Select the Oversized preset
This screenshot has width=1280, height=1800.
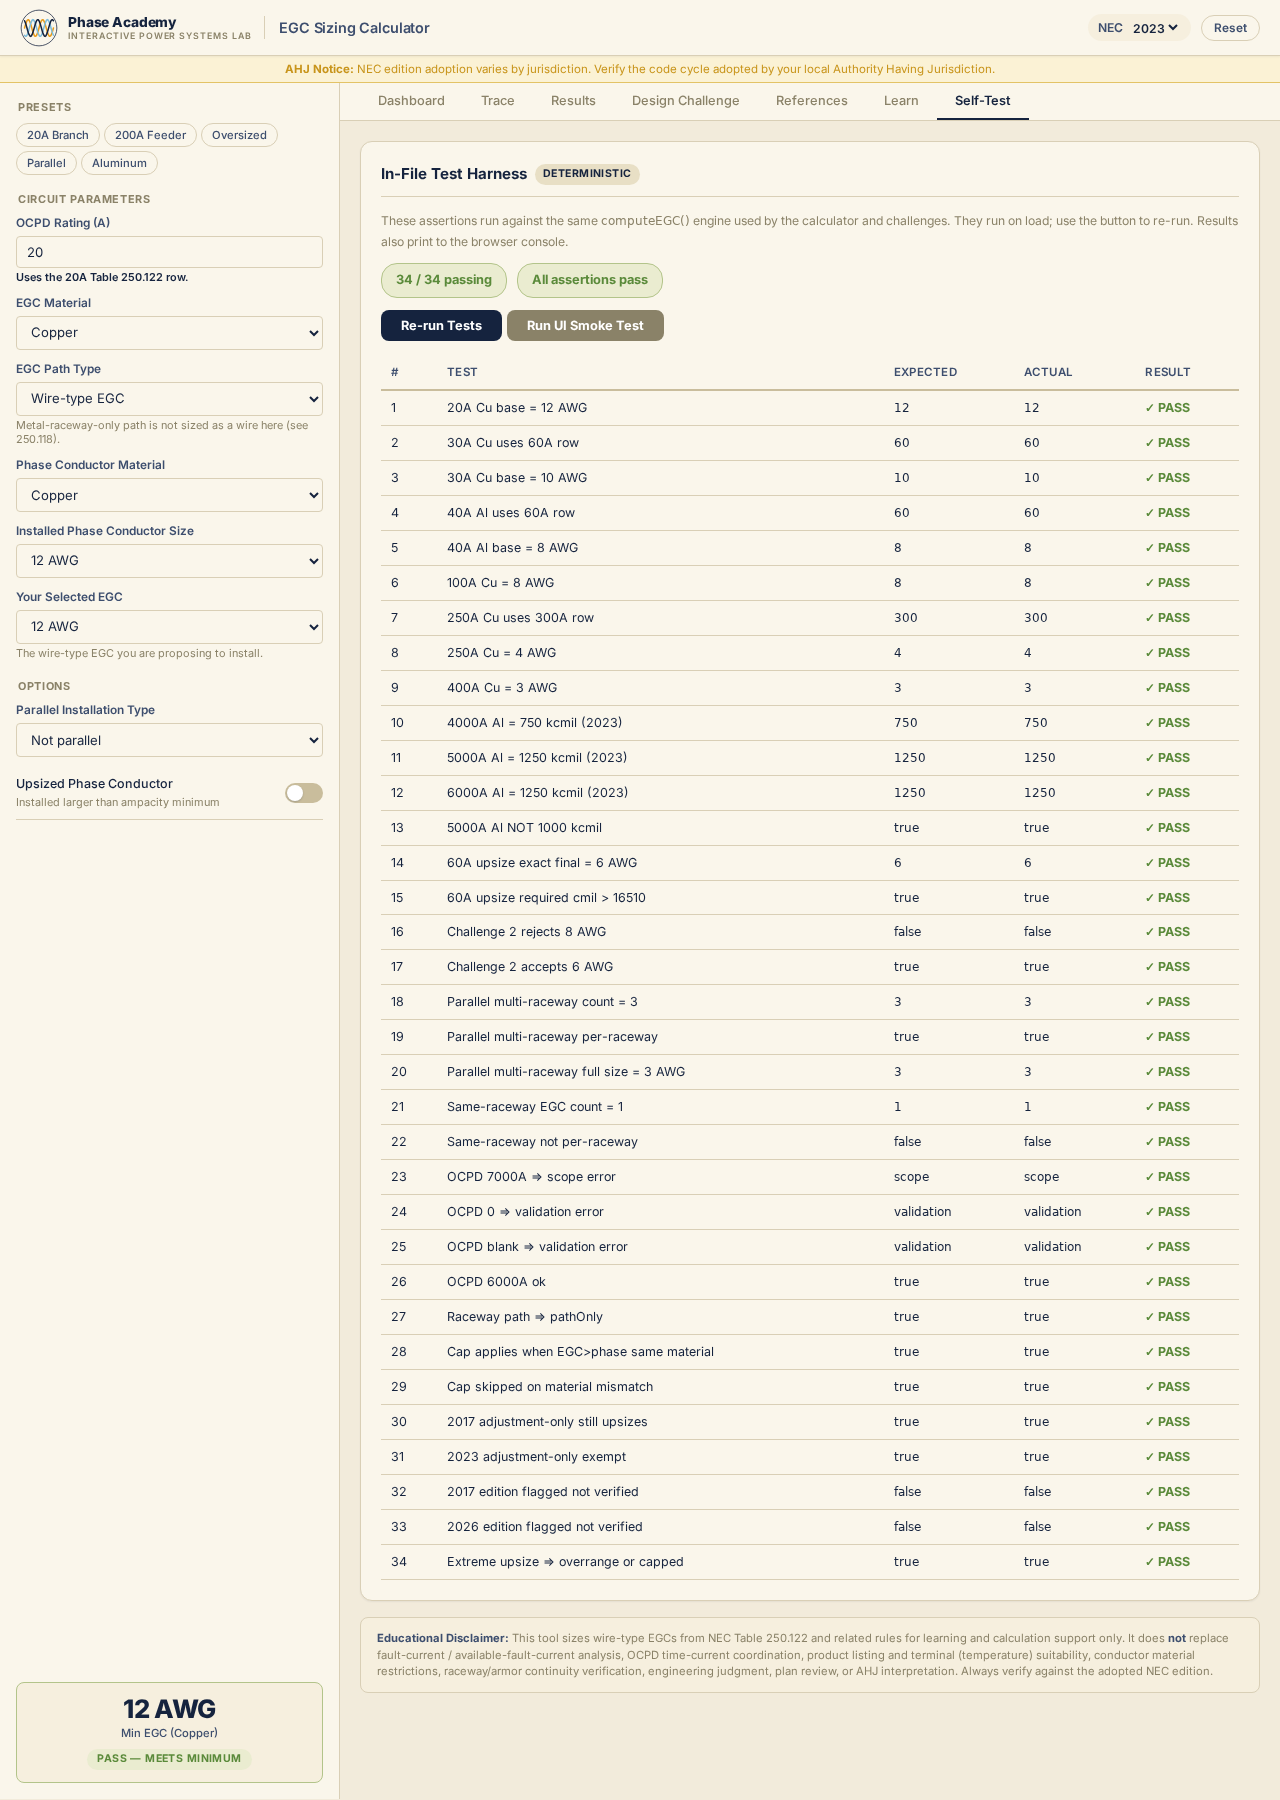click(x=239, y=135)
